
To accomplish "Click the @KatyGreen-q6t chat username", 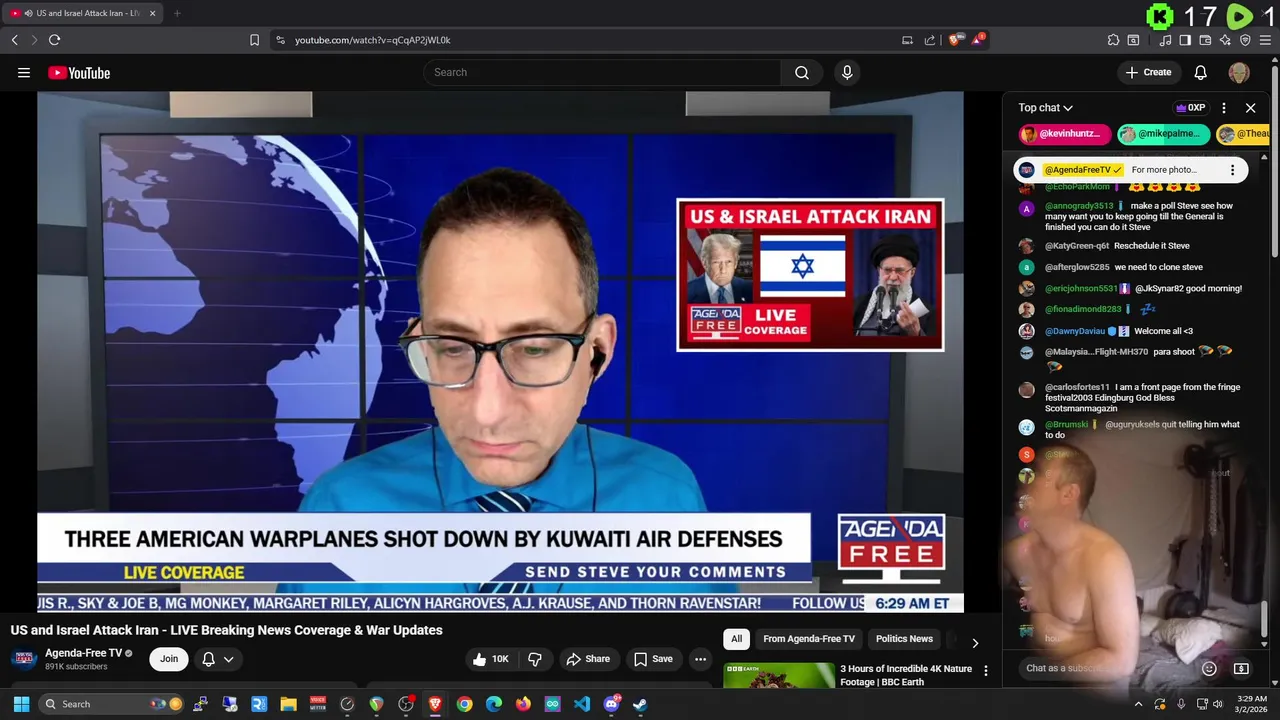I will point(1077,246).
